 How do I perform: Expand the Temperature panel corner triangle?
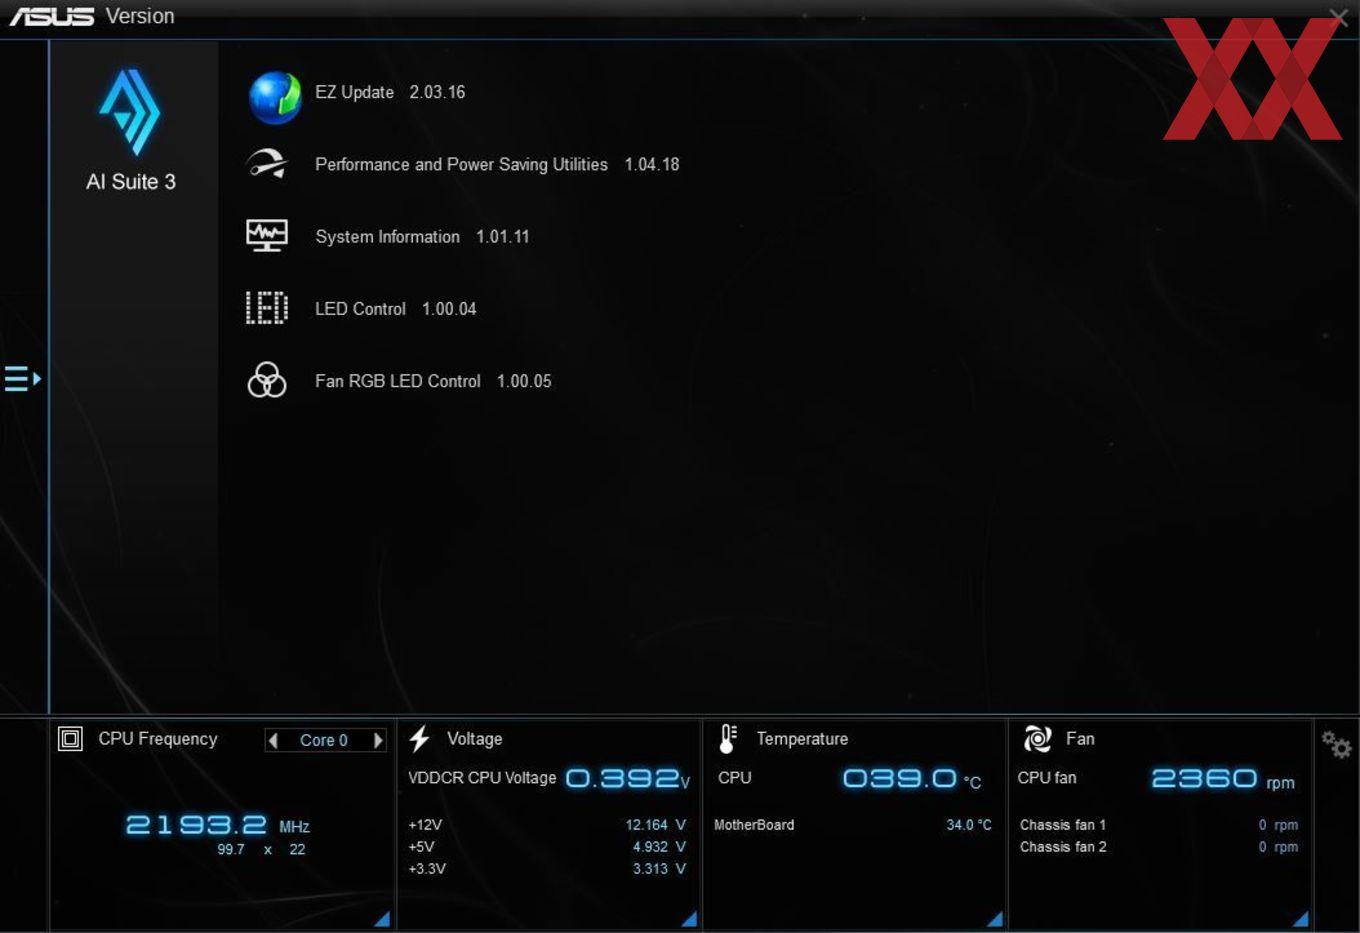tap(995, 918)
